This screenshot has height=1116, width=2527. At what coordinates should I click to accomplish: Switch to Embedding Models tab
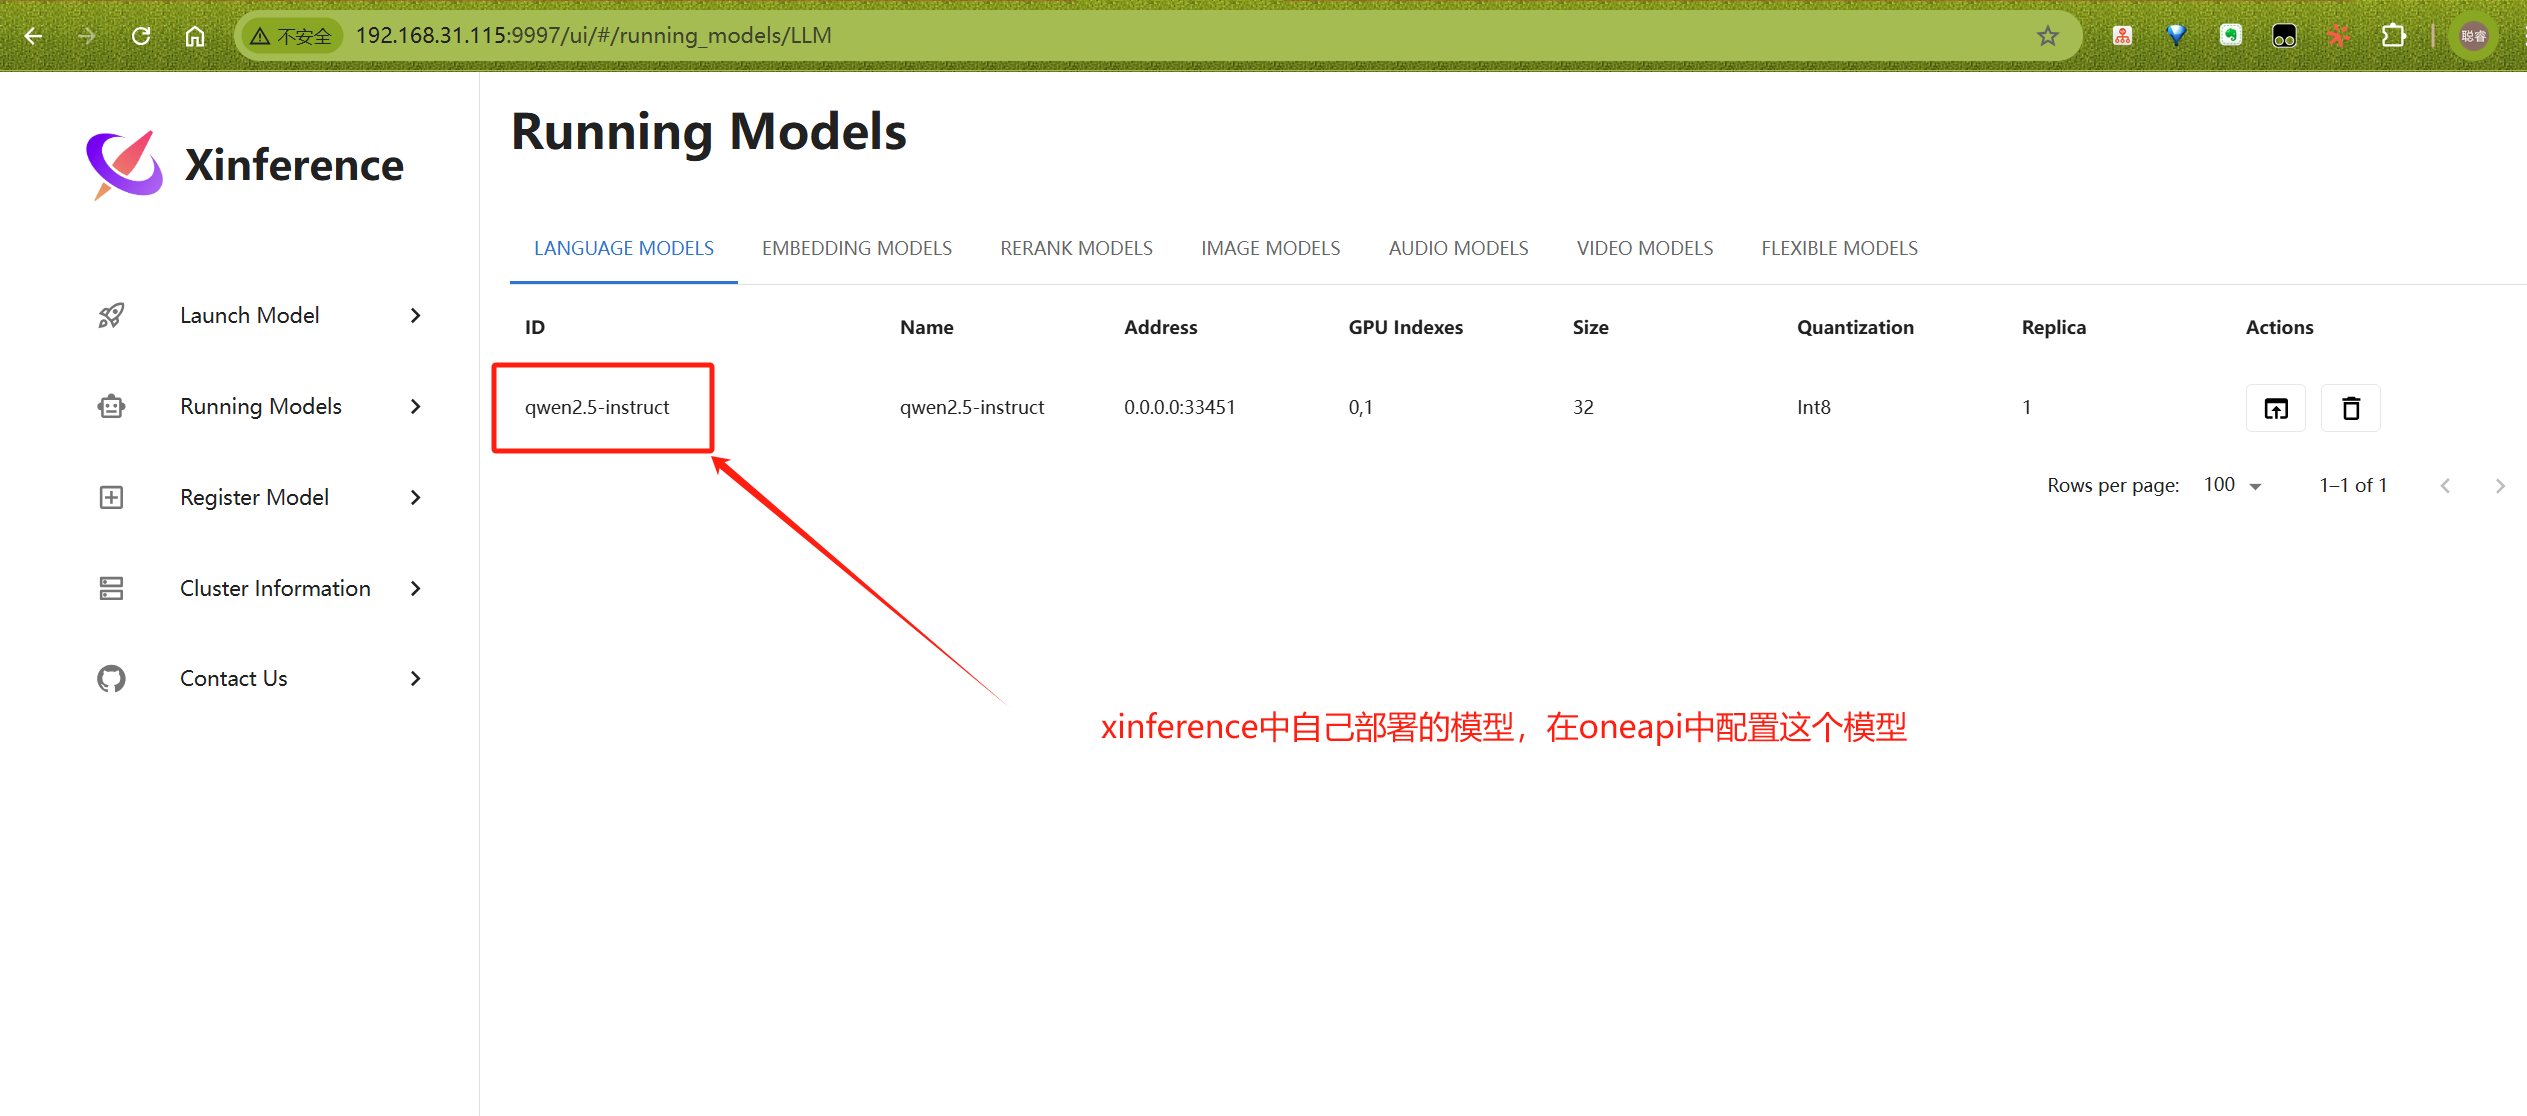point(856,248)
